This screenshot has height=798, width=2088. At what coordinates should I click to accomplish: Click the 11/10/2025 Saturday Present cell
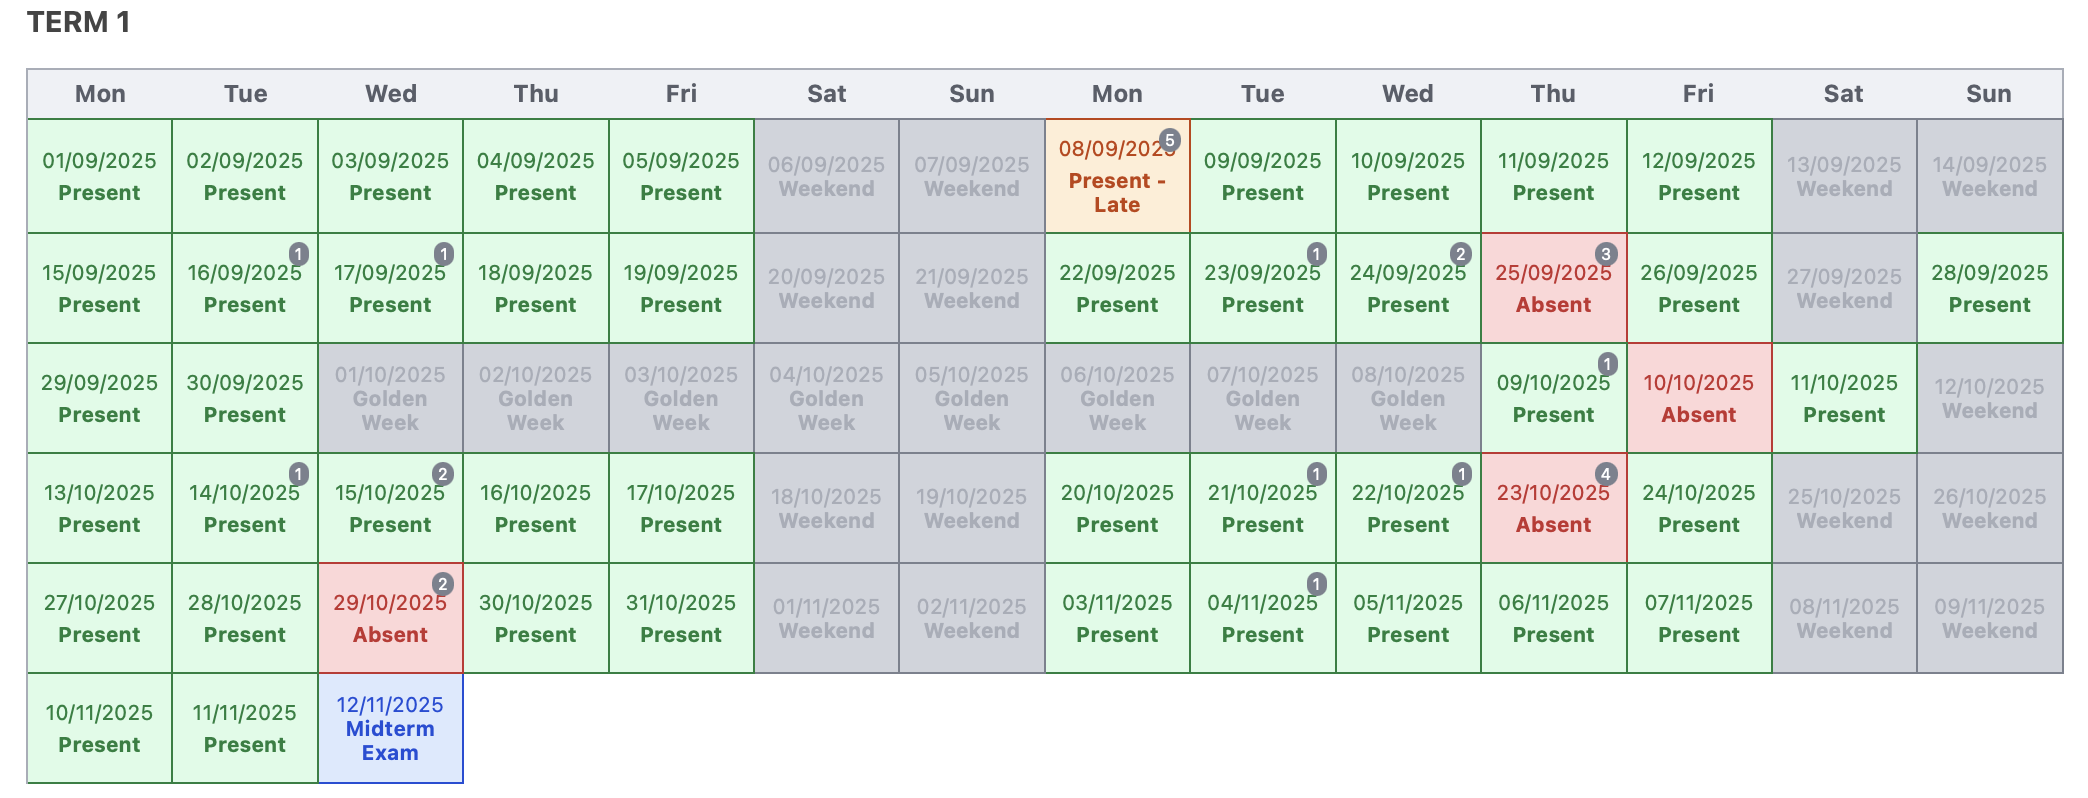[x=1843, y=398]
